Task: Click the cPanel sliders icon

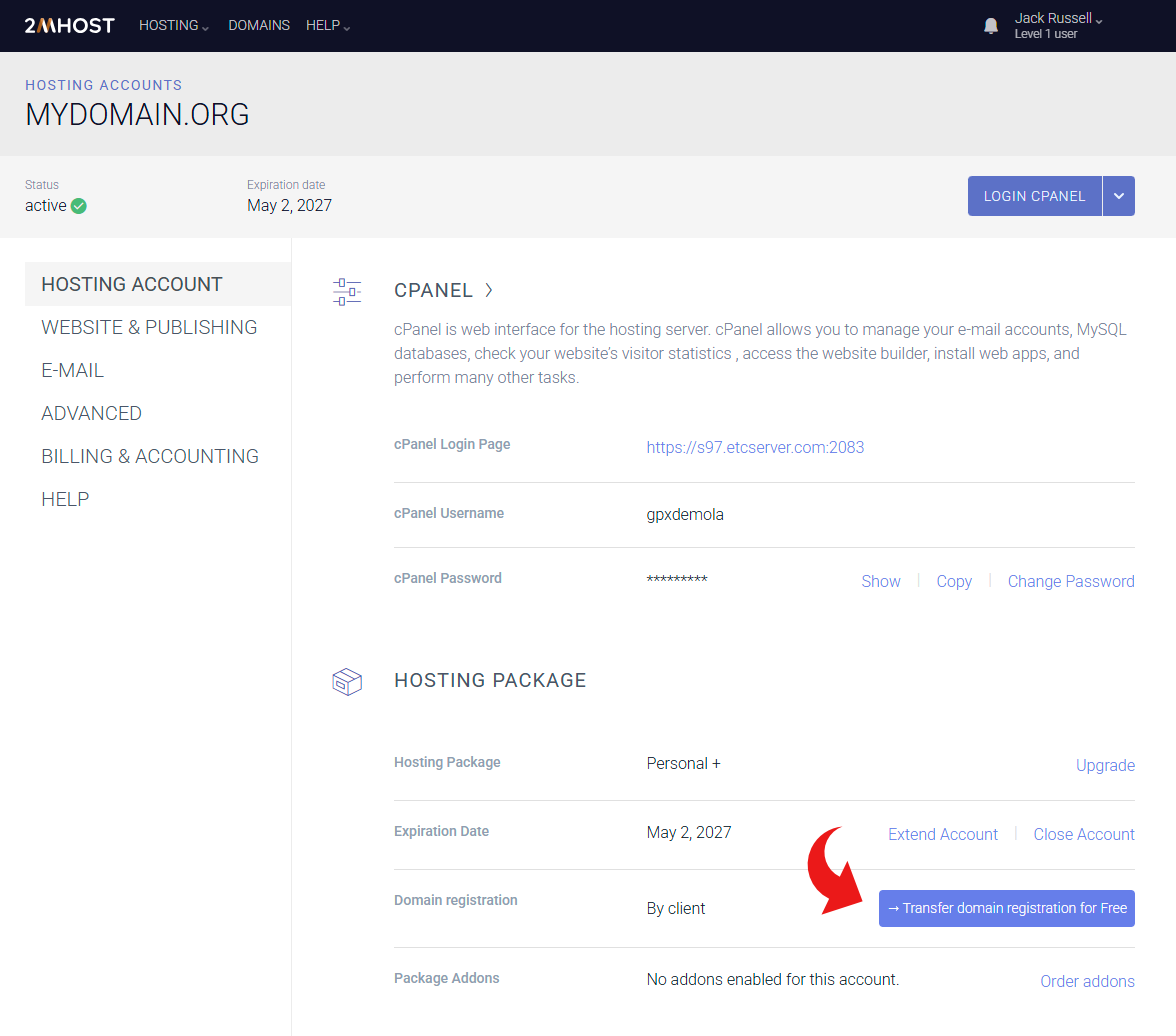Action: coord(347,291)
